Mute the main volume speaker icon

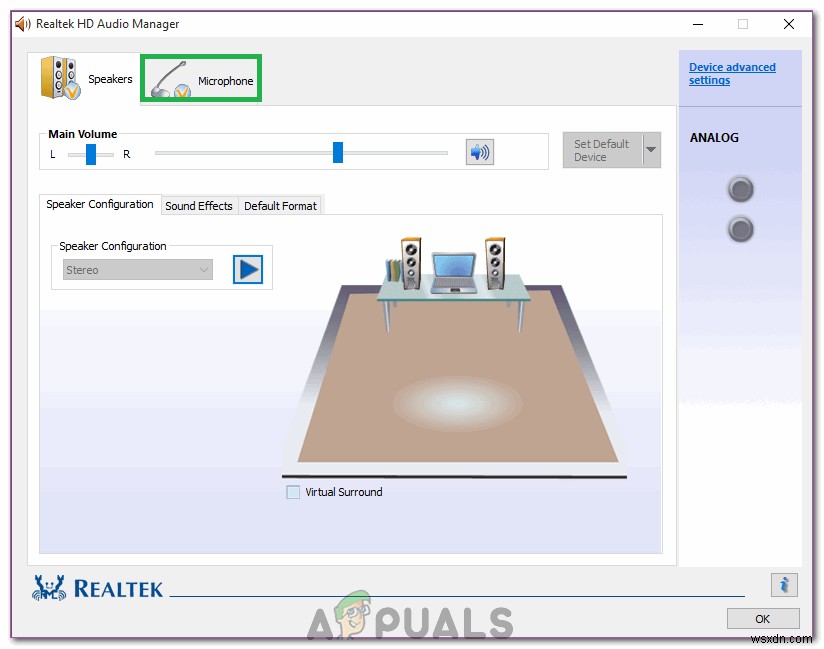tap(480, 152)
